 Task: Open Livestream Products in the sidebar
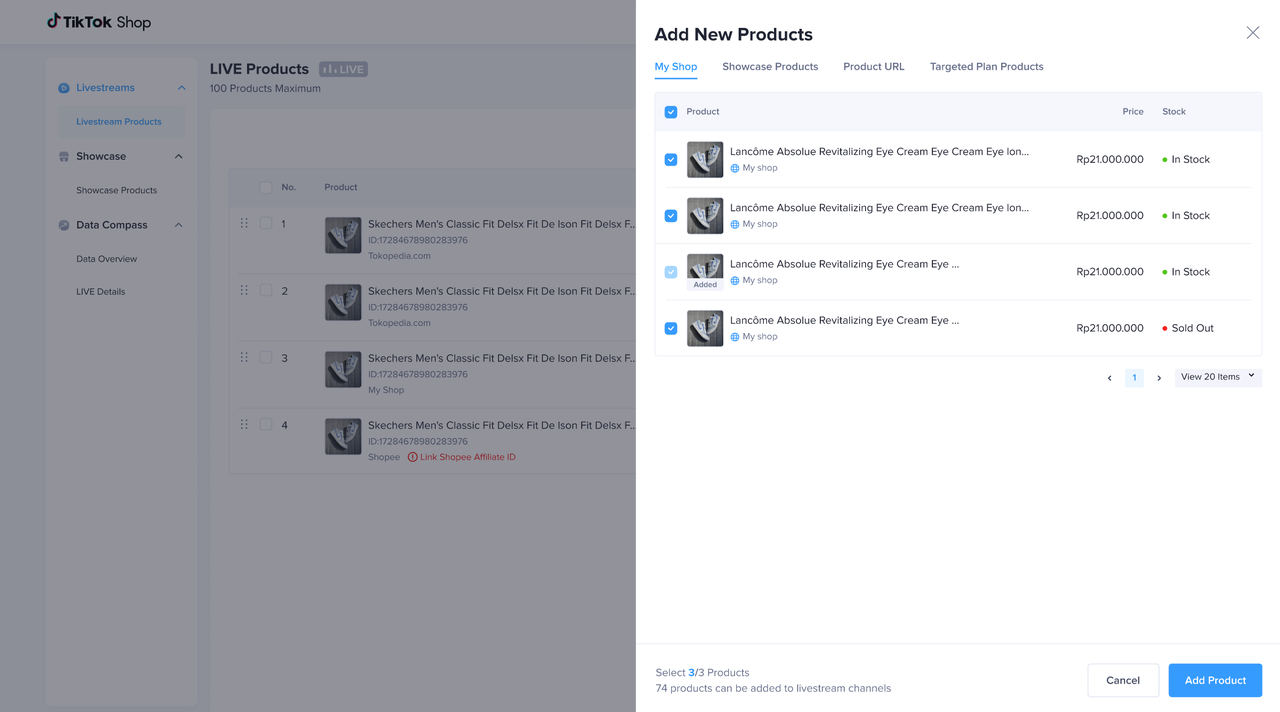[120, 122]
